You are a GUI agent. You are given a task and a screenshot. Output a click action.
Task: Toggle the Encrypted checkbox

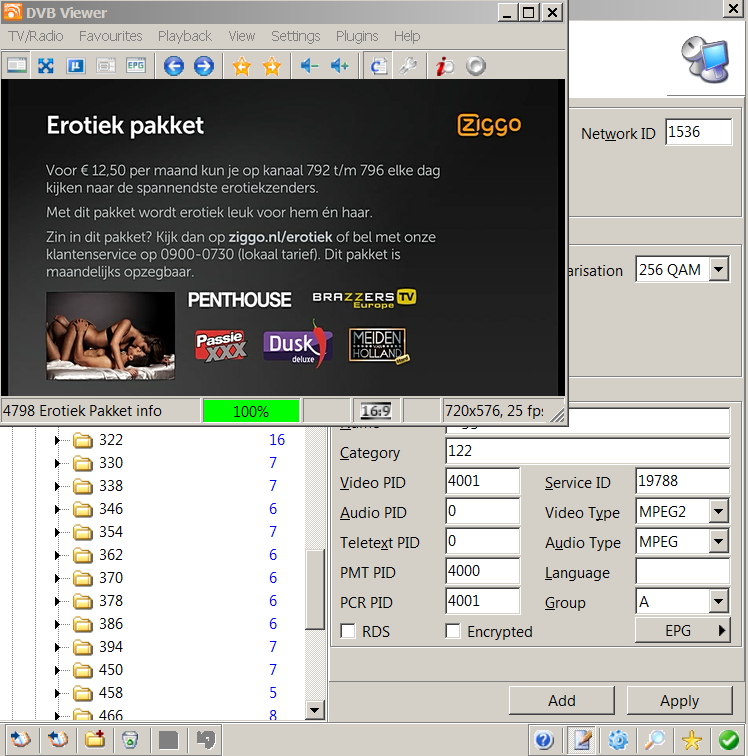(453, 631)
